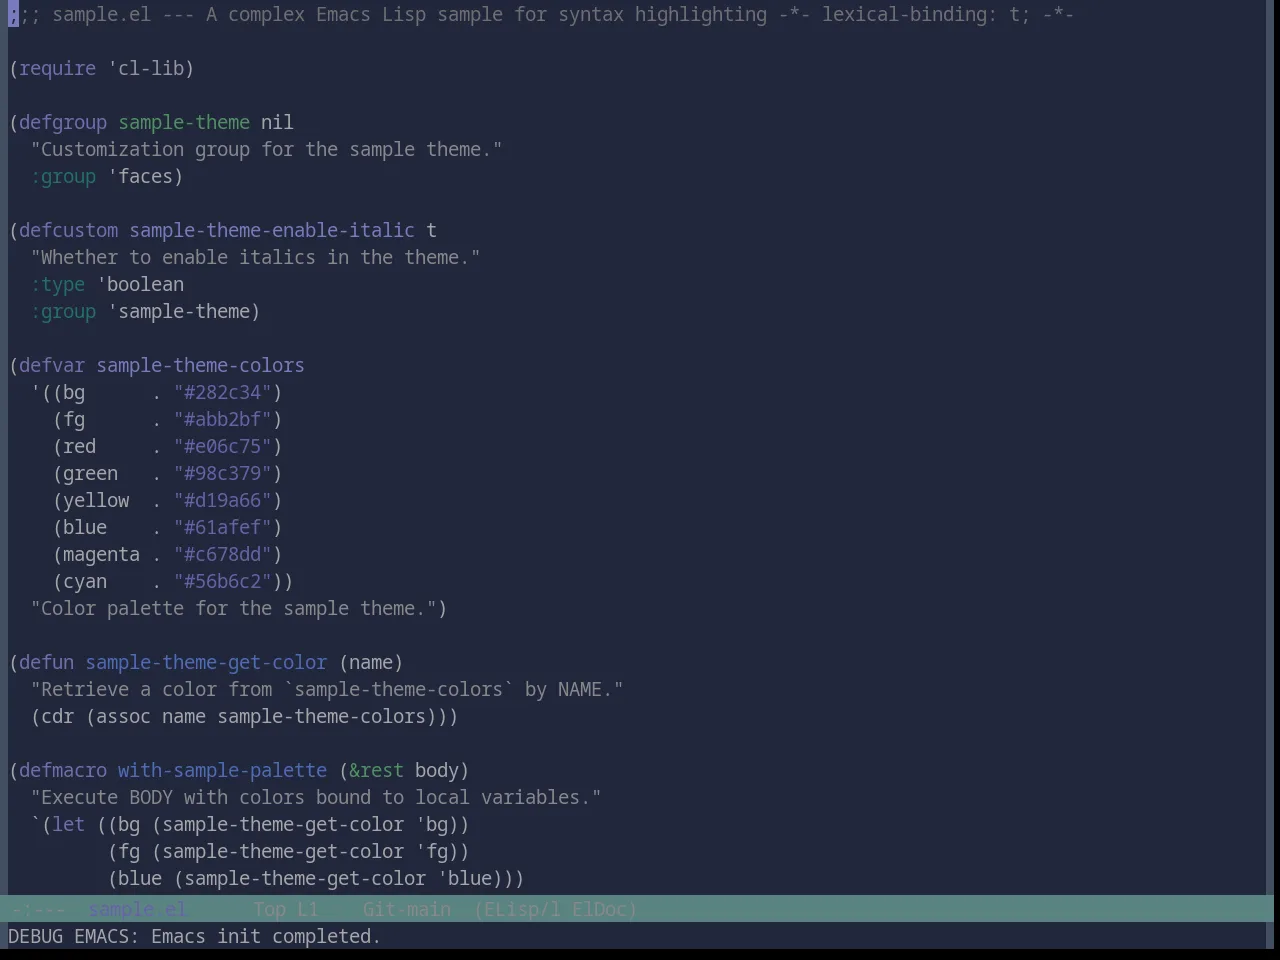Click the 'cdr' function call

point(58,716)
